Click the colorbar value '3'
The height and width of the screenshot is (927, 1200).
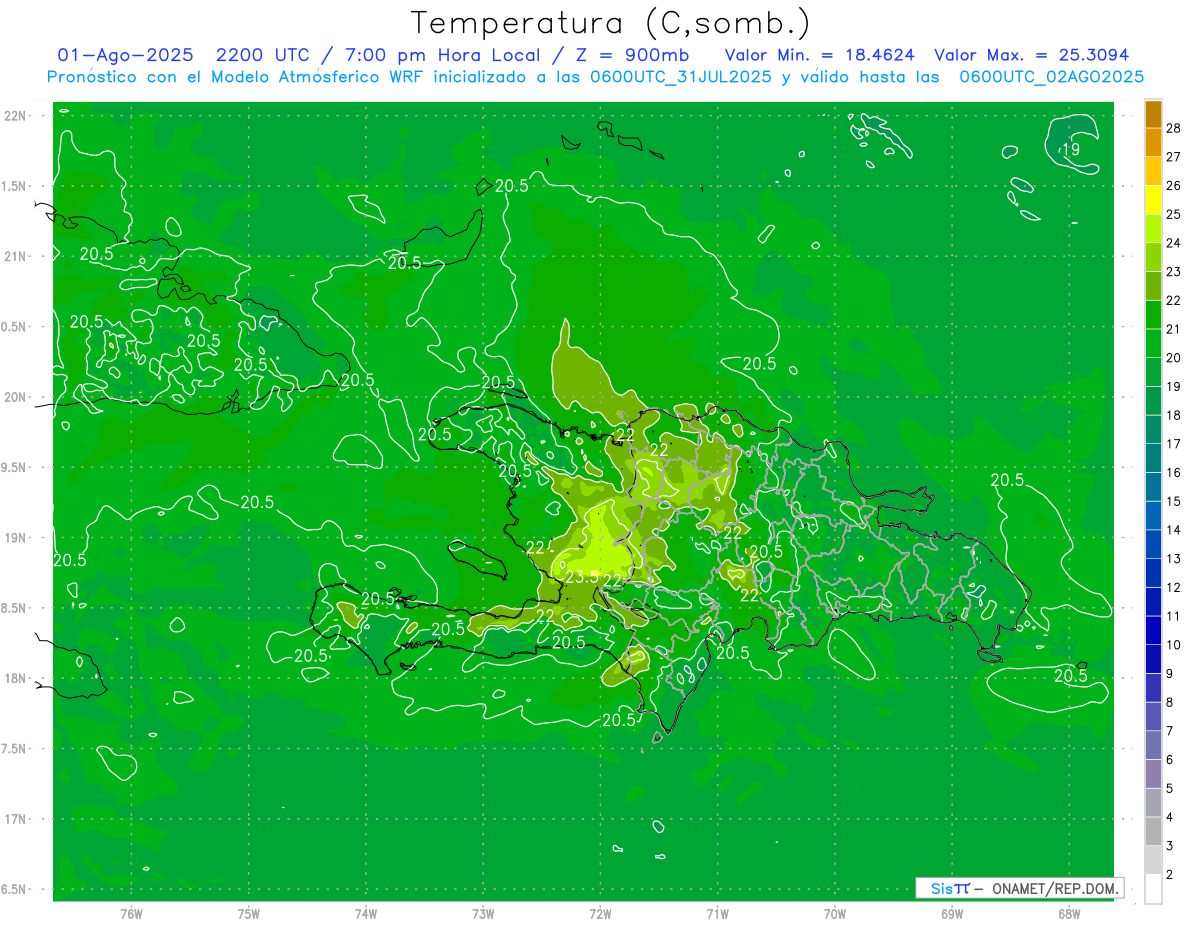[x=1170, y=846]
